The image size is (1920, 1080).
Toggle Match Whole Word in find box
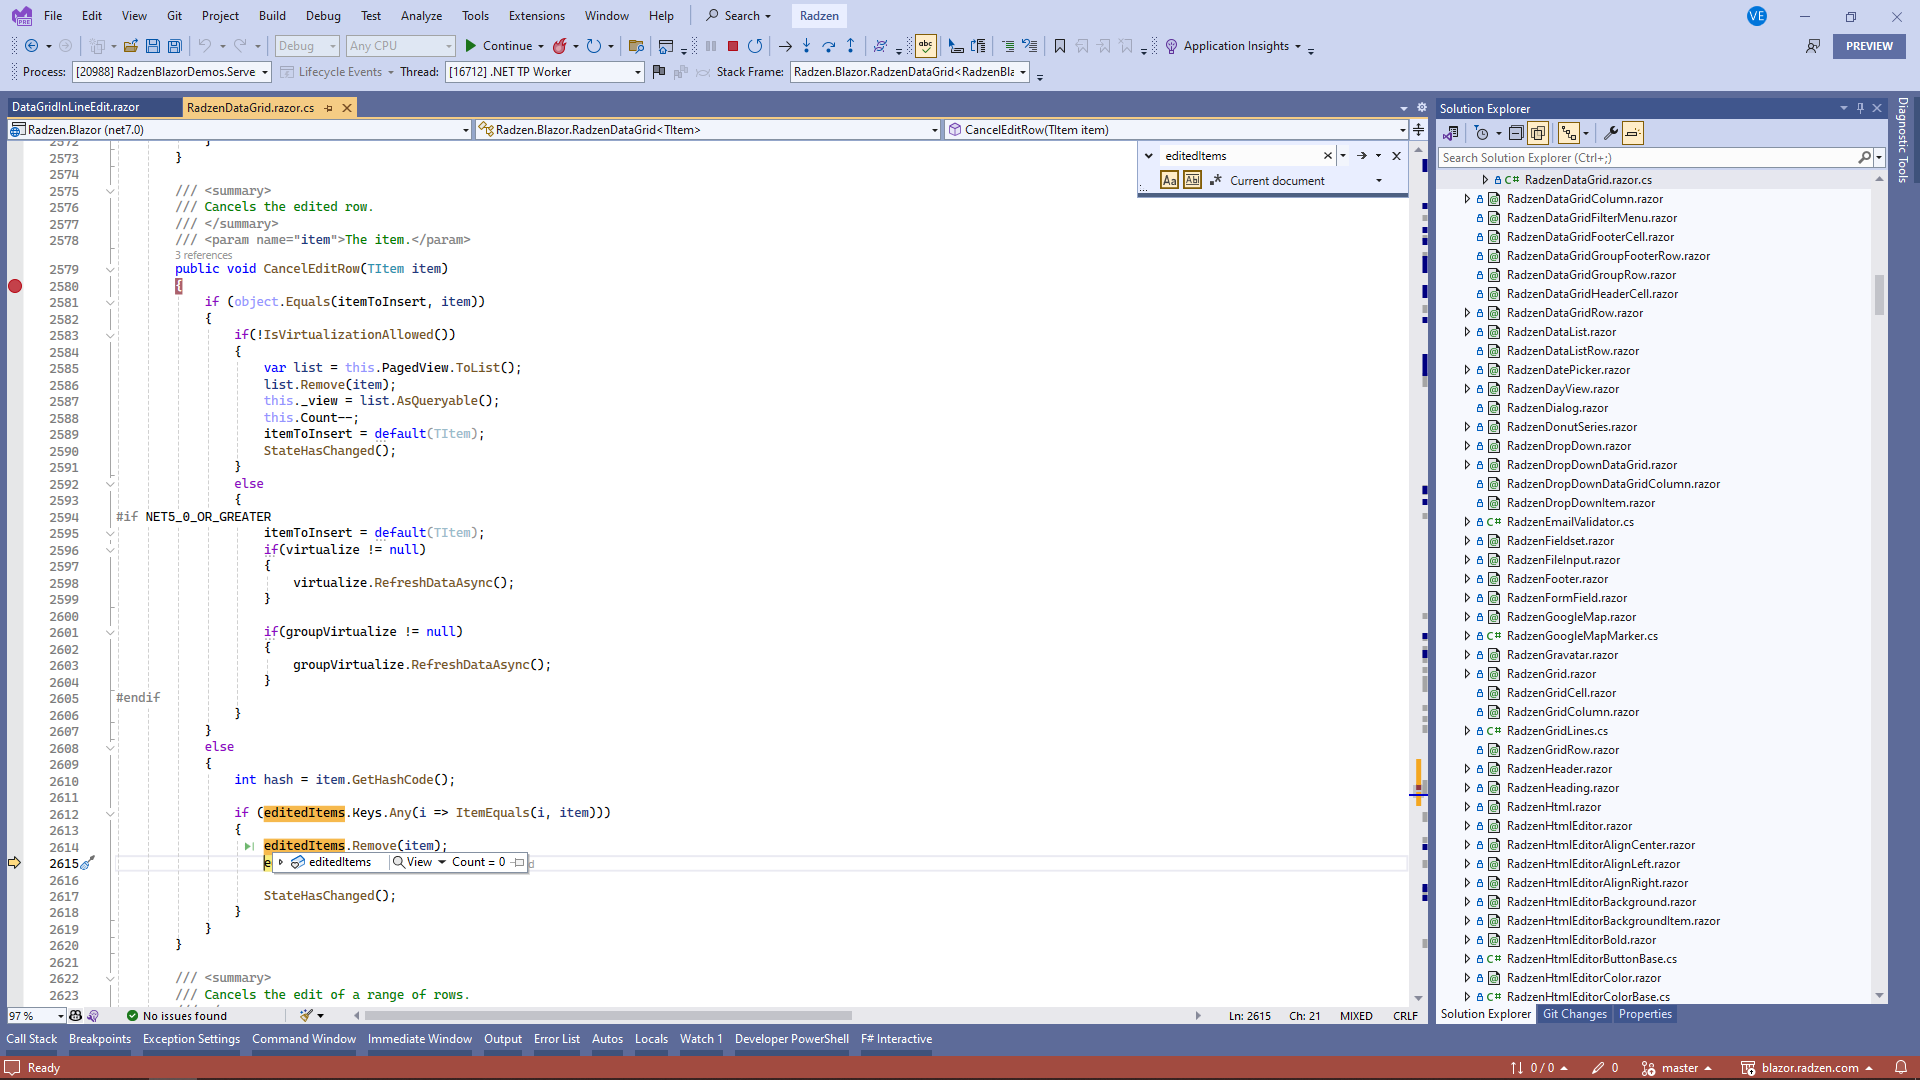coord(1193,181)
